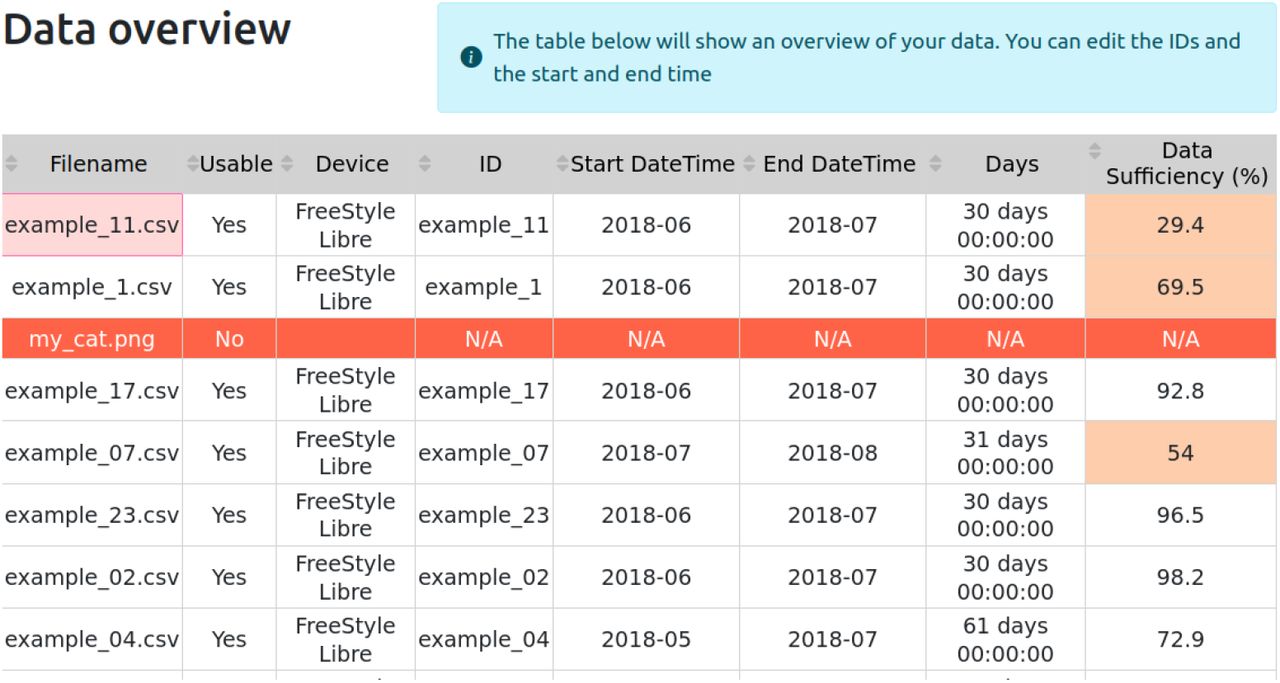1280x683 pixels.
Task: Click the 98.2 data sufficiency cell
Action: (x=1180, y=577)
